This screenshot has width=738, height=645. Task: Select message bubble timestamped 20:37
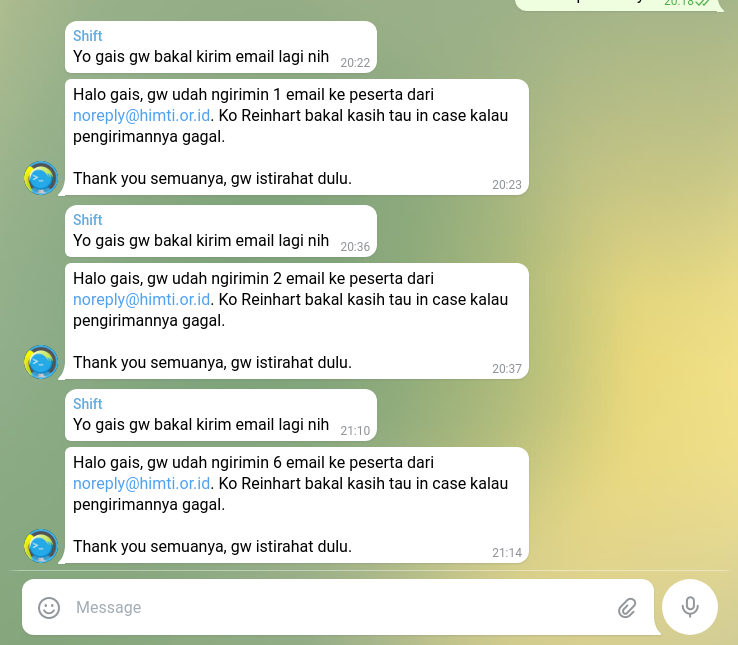point(297,321)
